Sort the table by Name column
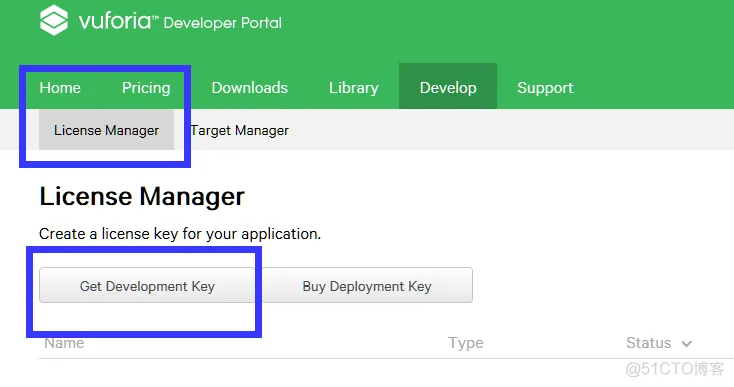The height and width of the screenshot is (387, 734). [64, 343]
